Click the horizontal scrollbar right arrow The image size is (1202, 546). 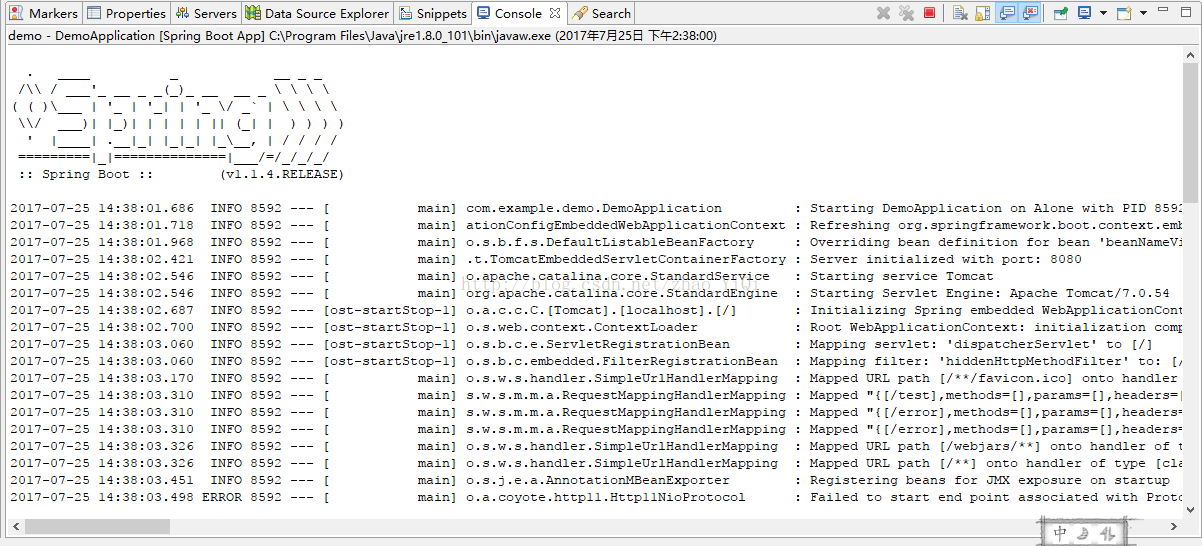tap(1174, 526)
